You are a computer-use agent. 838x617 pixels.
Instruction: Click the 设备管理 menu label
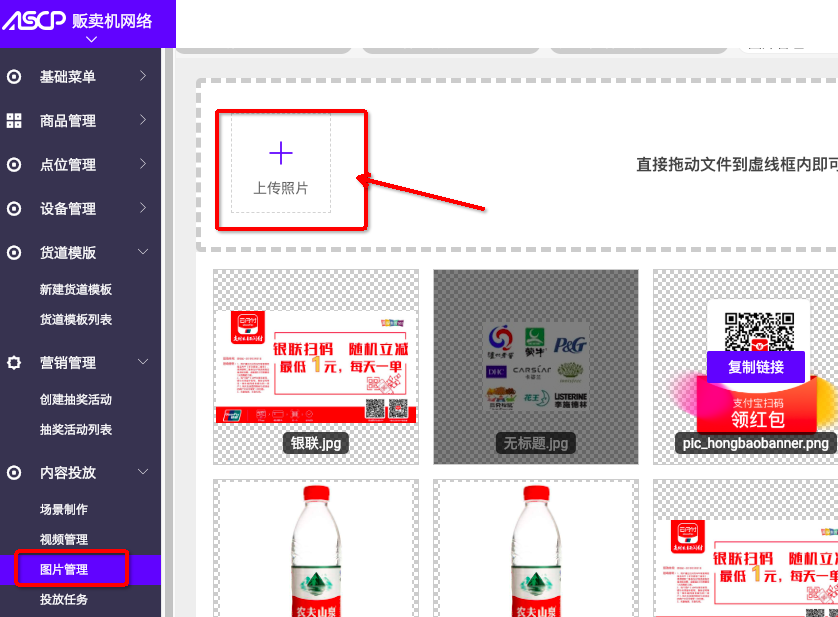click(x=68, y=209)
